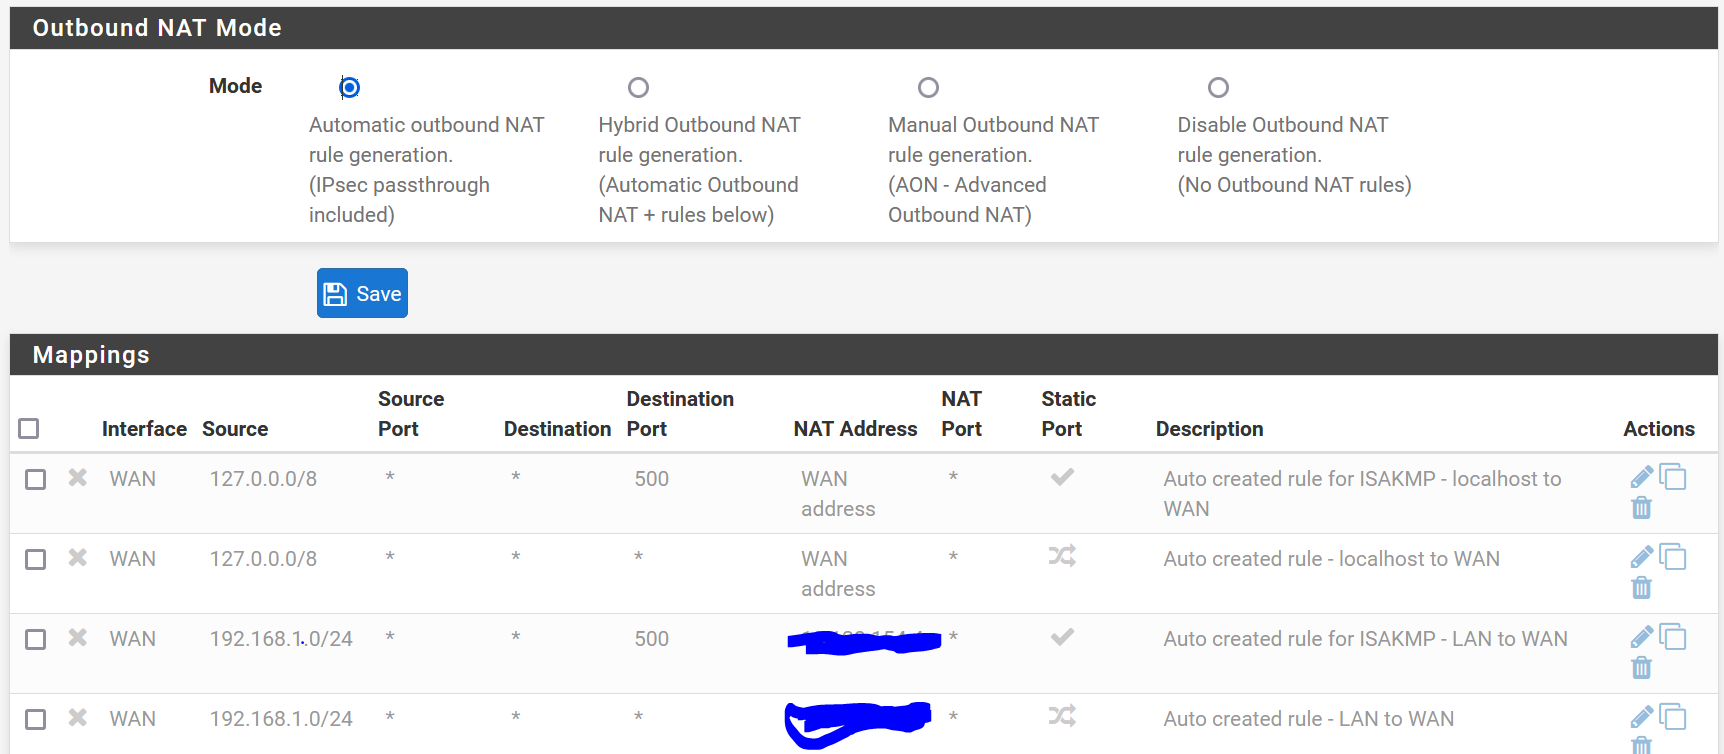The image size is (1724, 754).
Task: Click the Static Port column header
Action: click(x=1068, y=414)
